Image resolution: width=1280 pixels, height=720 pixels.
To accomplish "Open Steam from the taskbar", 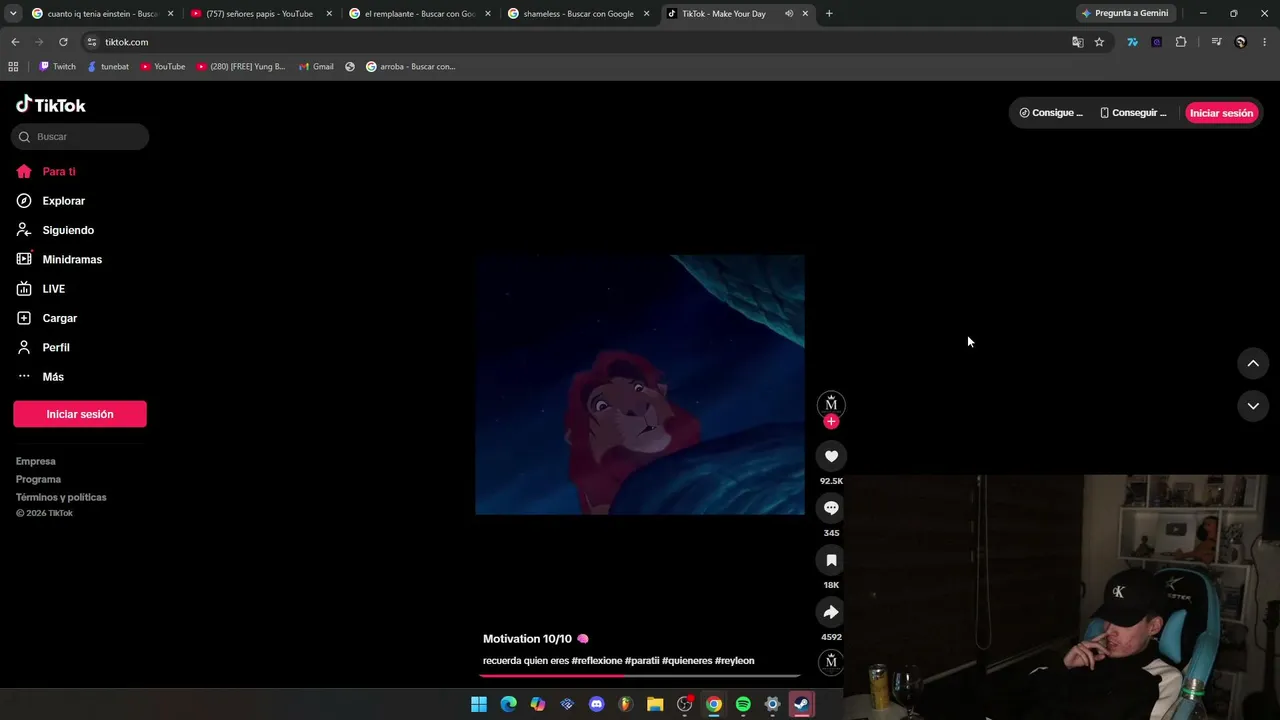I will pos(801,704).
